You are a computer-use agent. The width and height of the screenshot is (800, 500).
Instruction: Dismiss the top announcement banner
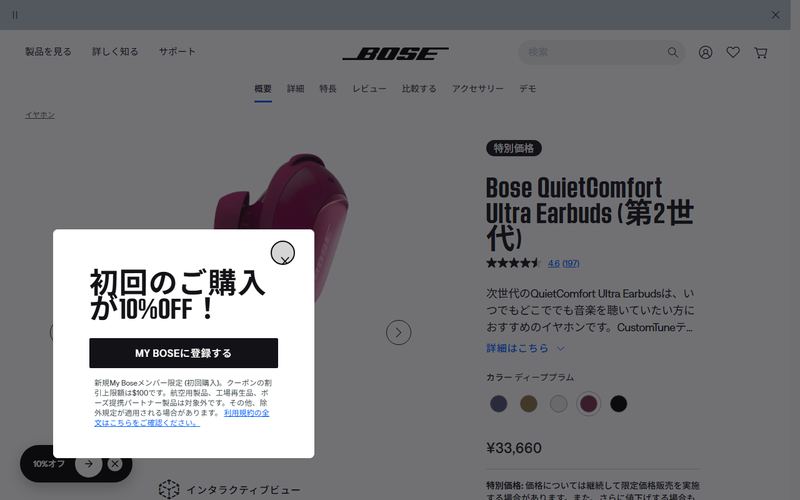pyautogui.click(x=775, y=15)
